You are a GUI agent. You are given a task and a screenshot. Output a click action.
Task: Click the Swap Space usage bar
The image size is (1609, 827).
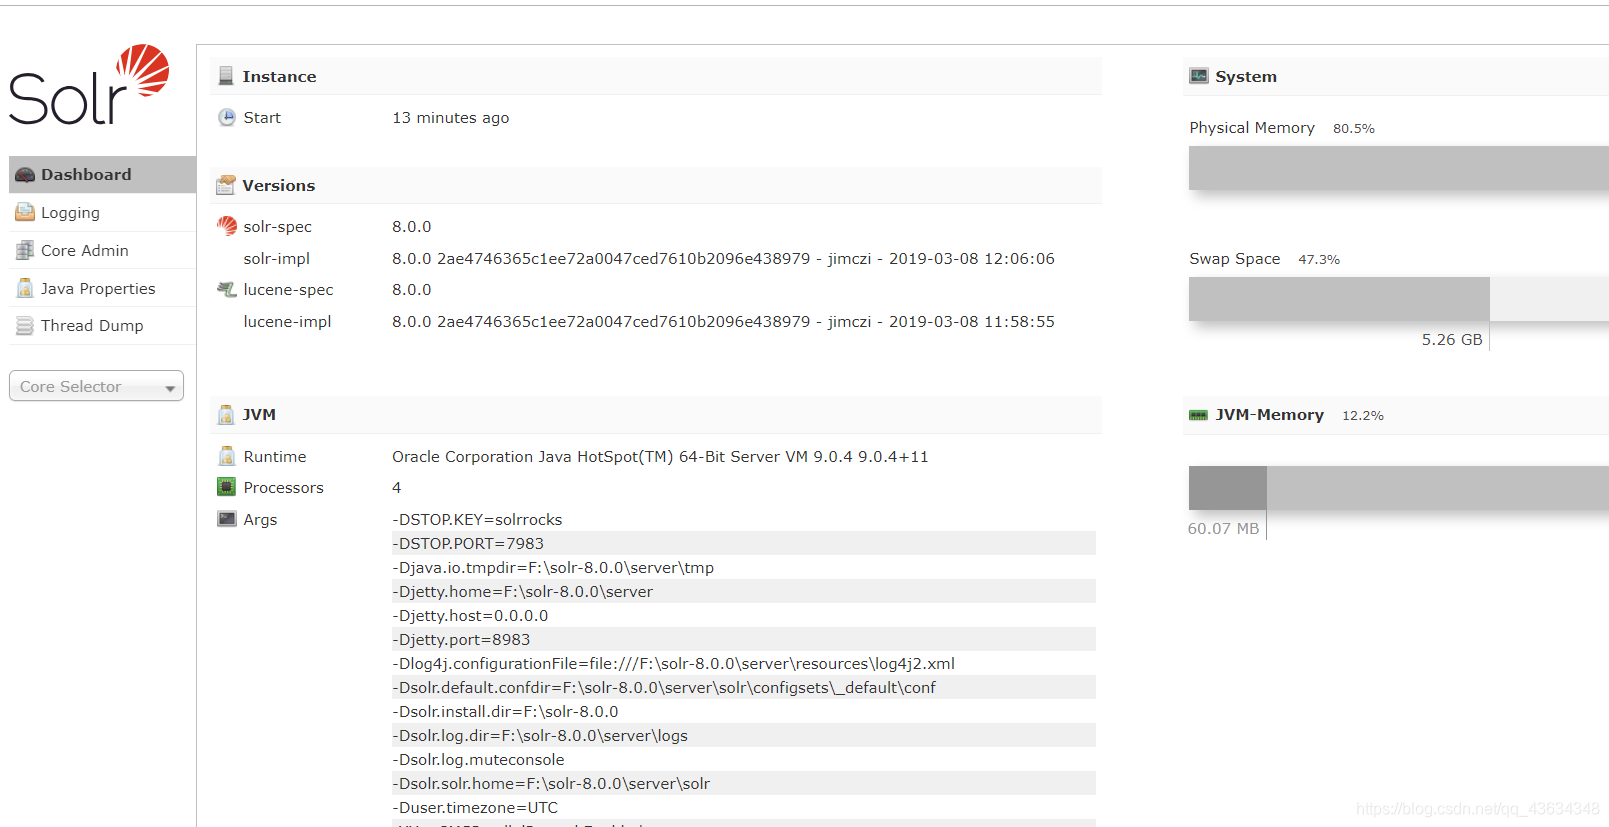1398,299
